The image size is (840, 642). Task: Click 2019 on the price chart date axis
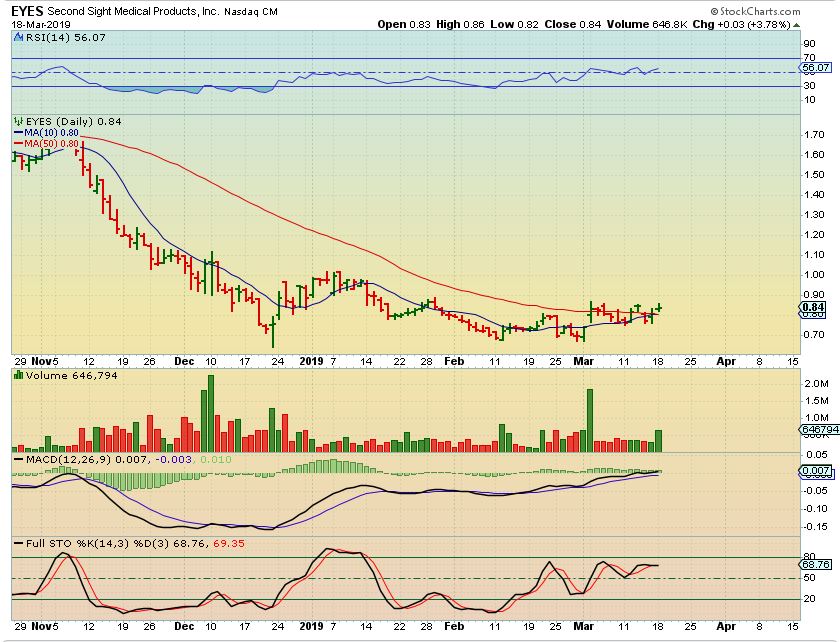tap(311, 361)
